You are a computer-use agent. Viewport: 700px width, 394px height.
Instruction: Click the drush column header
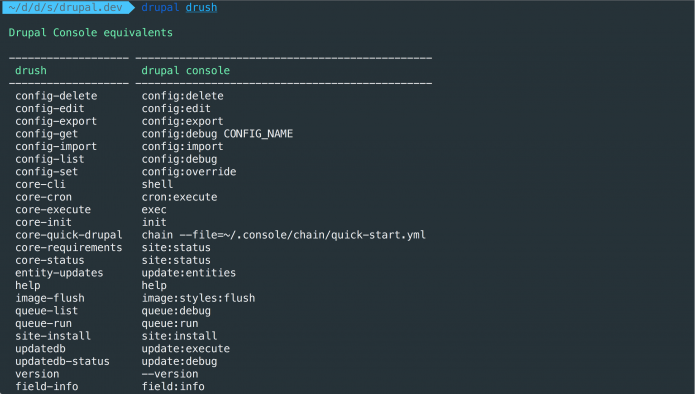(x=31, y=71)
